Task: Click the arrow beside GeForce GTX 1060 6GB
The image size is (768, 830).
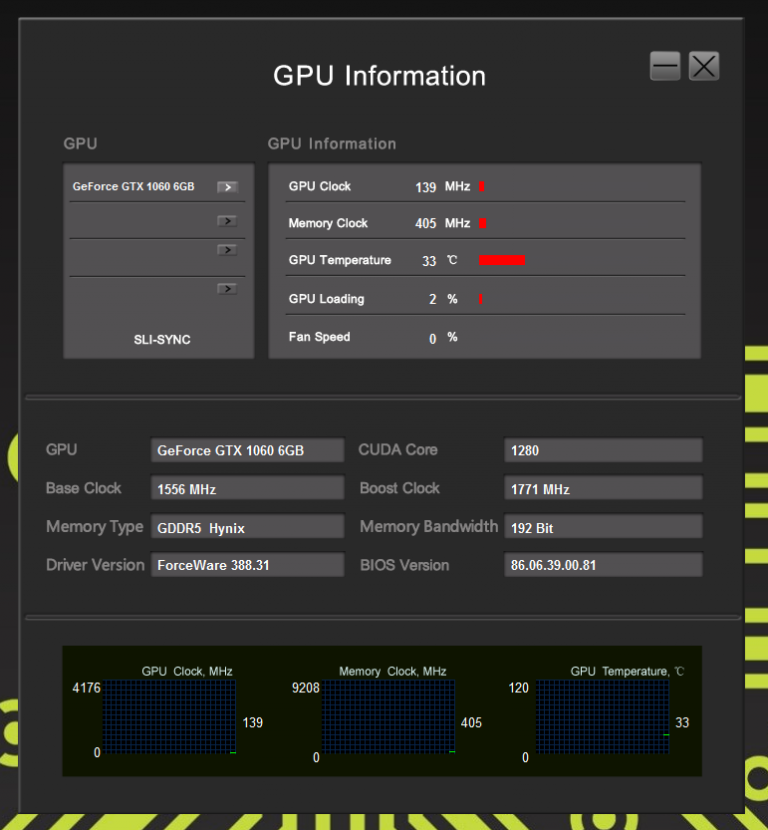Action: pyautogui.click(x=227, y=187)
